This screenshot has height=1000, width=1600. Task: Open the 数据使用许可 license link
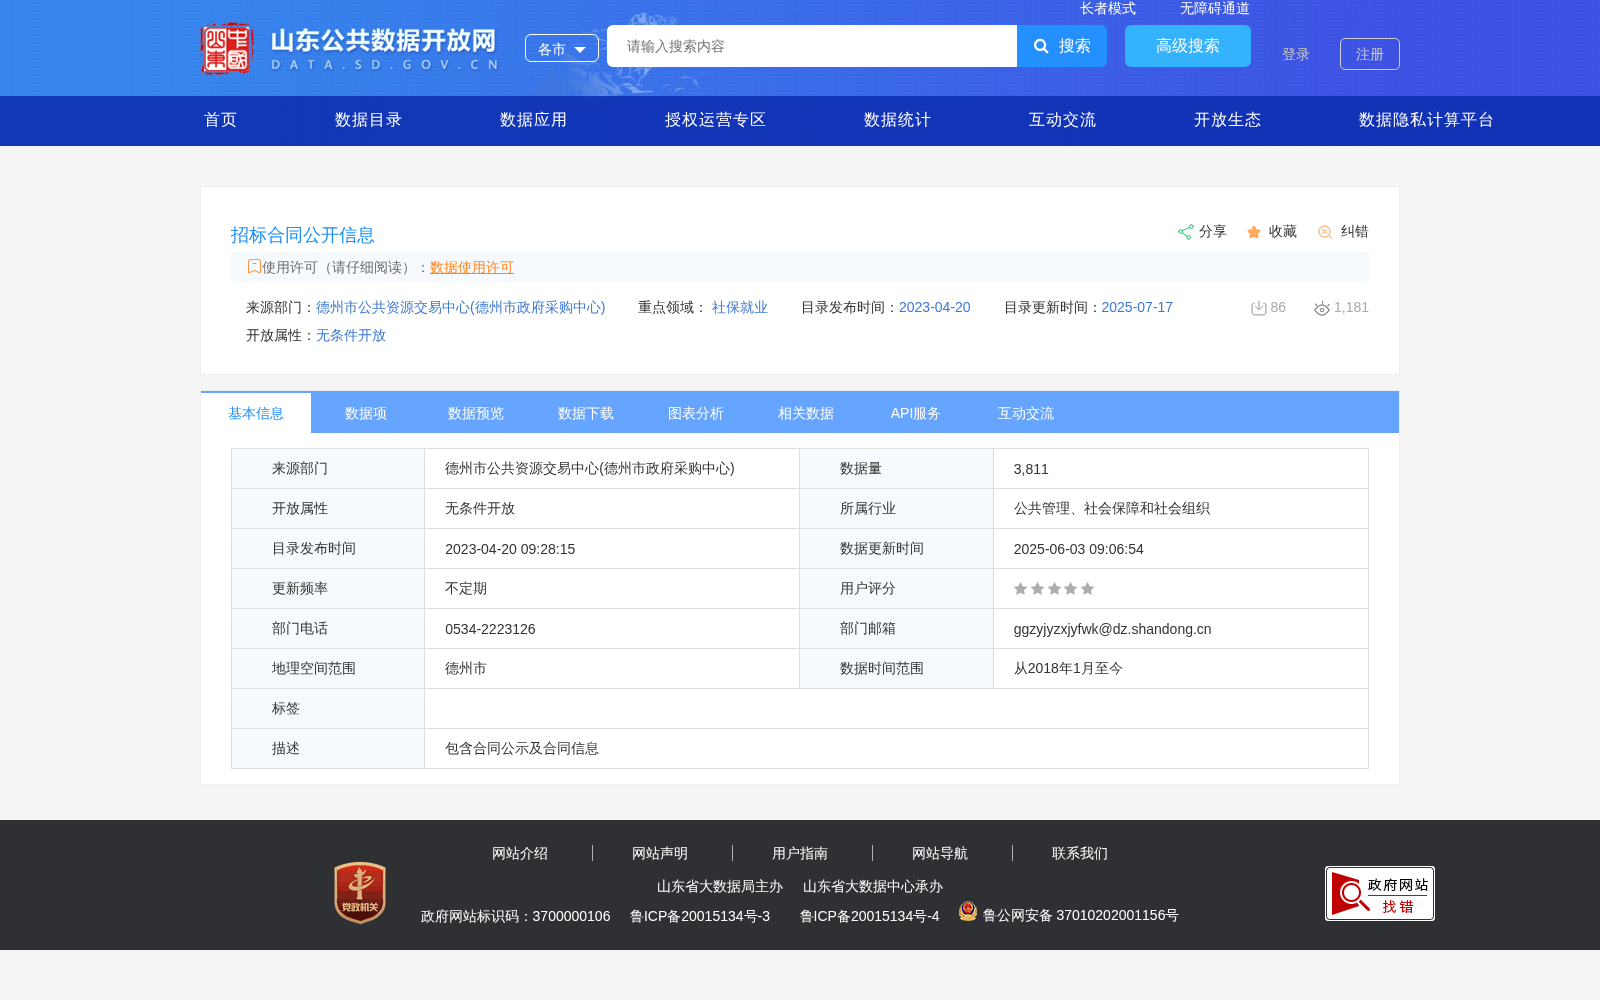472,267
